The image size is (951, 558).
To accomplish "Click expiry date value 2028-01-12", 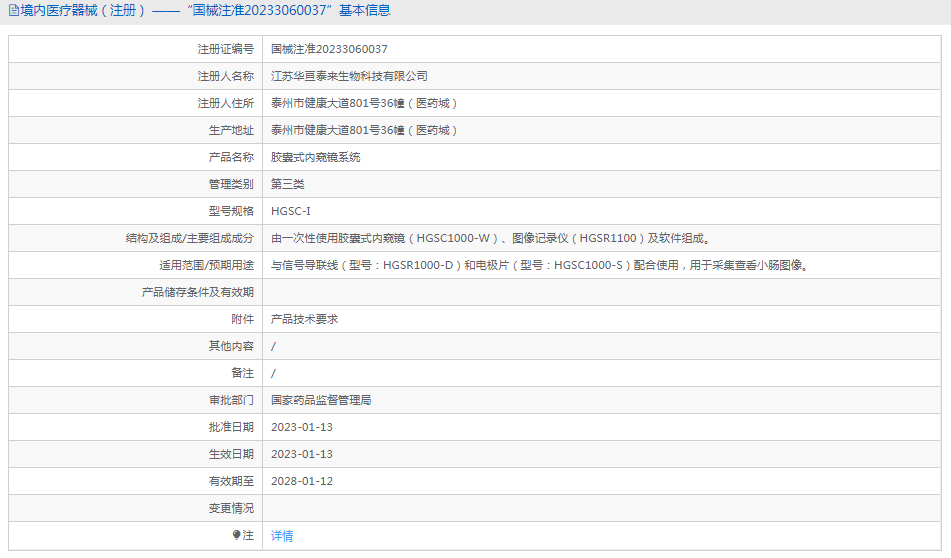I will click(x=302, y=481).
